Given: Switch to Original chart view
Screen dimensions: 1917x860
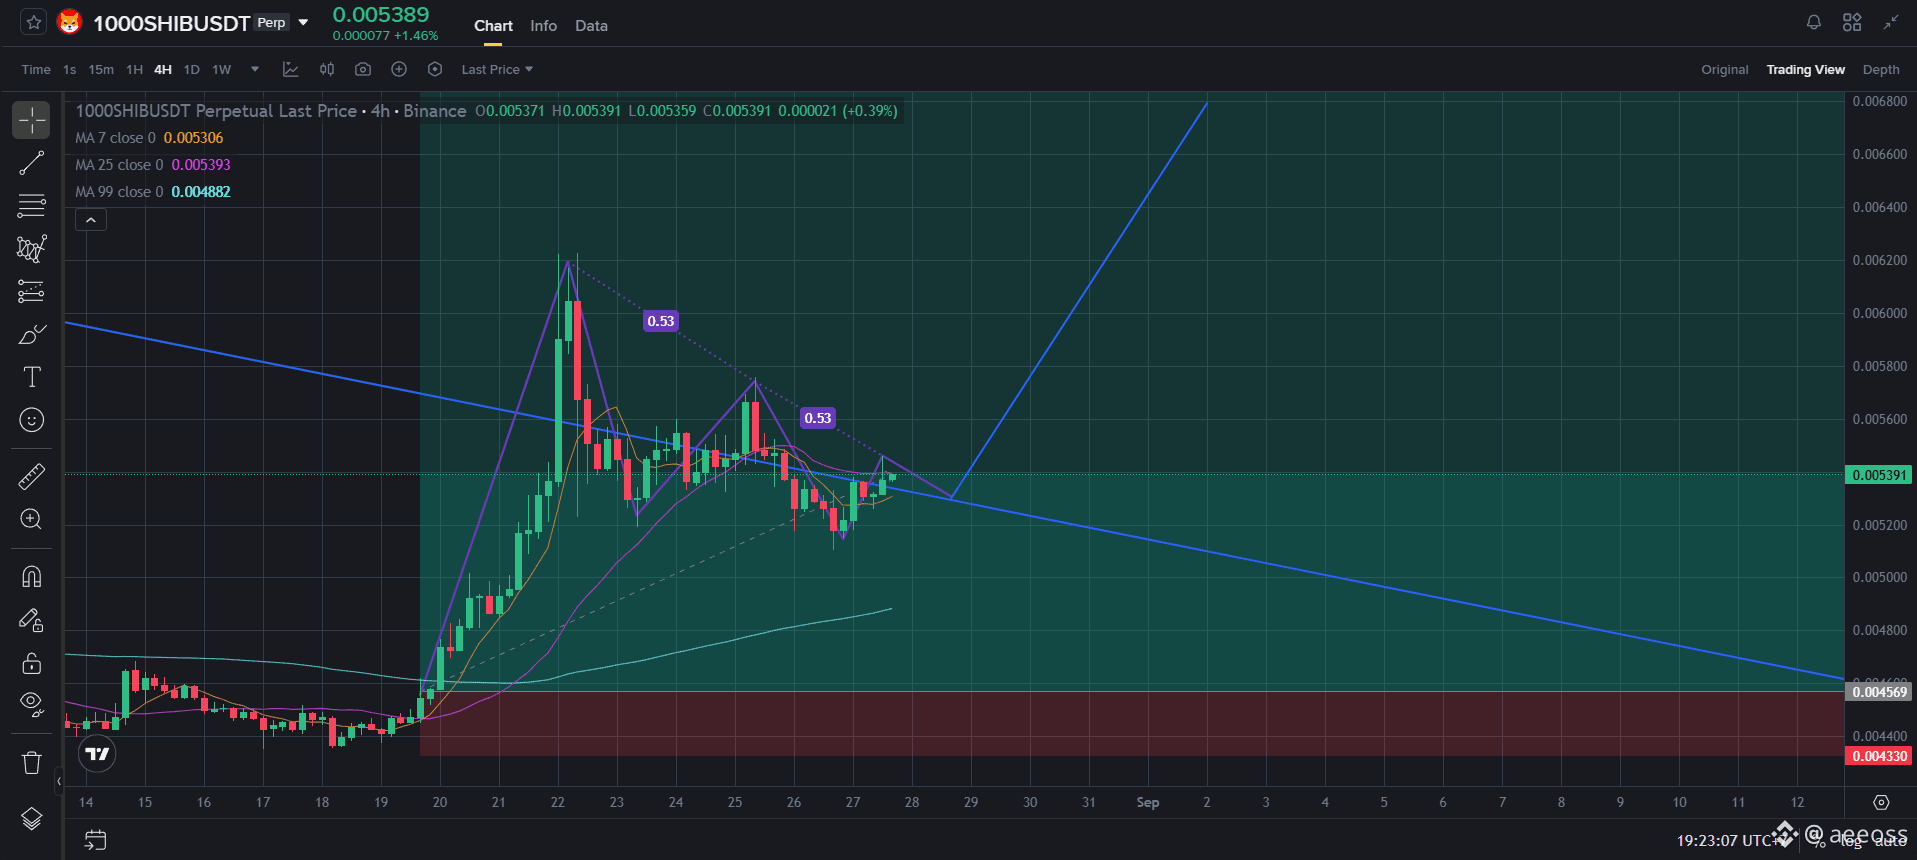Looking at the screenshot, I should tap(1724, 70).
